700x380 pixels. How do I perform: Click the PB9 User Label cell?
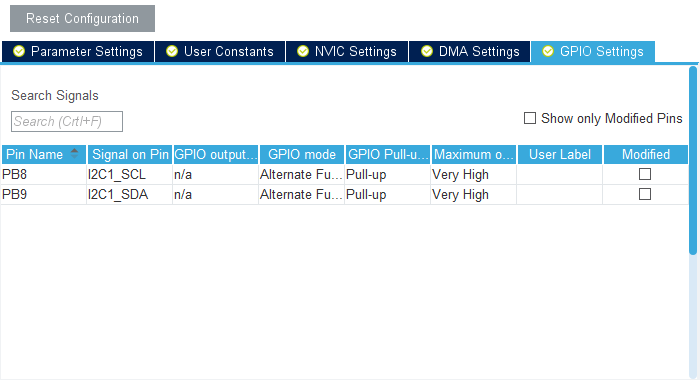[x=560, y=195]
